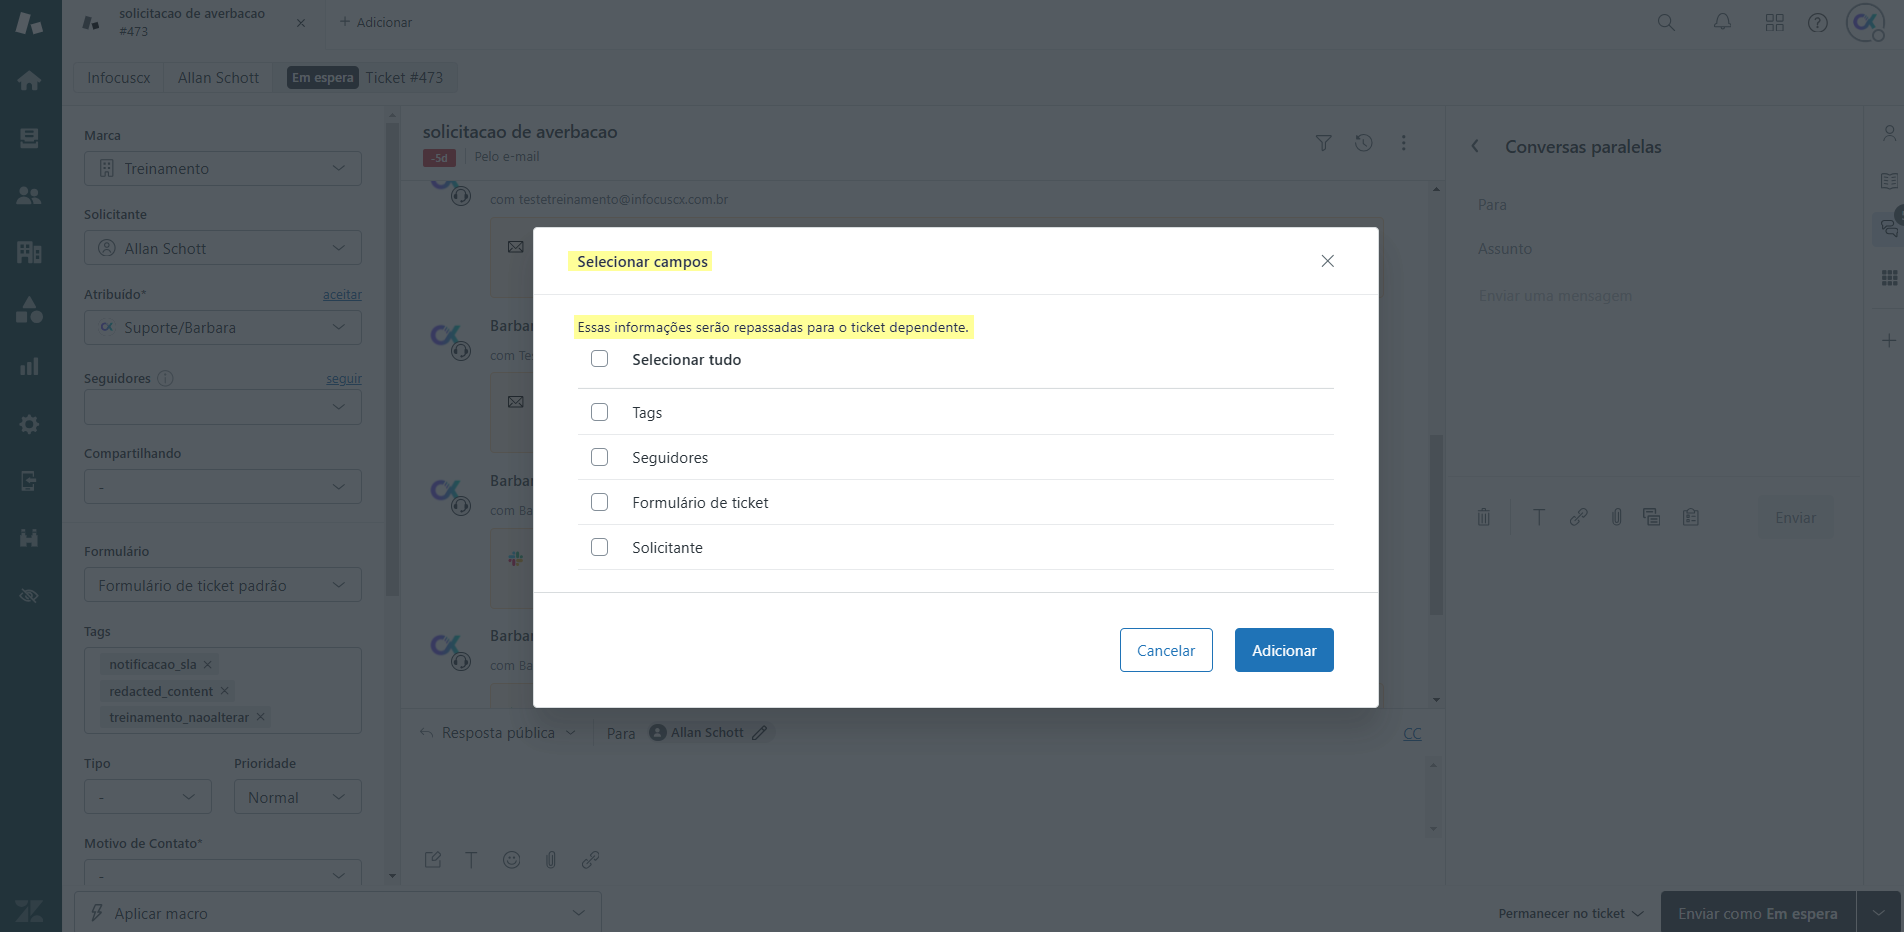Image resolution: width=1904 pixels, height=932 pixels.
Task: Open the Infocuscx tab
Action: (119, 78)
